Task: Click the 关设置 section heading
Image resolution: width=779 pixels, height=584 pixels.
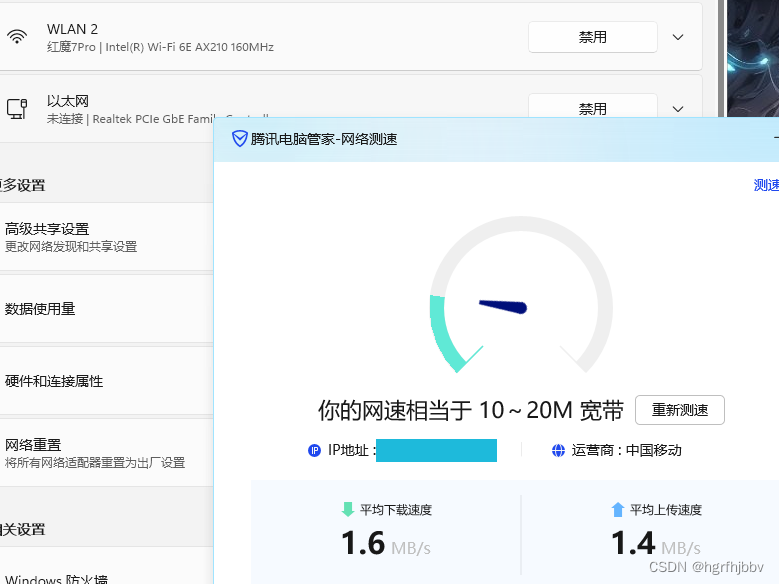Action: click(x=23, y=529)
